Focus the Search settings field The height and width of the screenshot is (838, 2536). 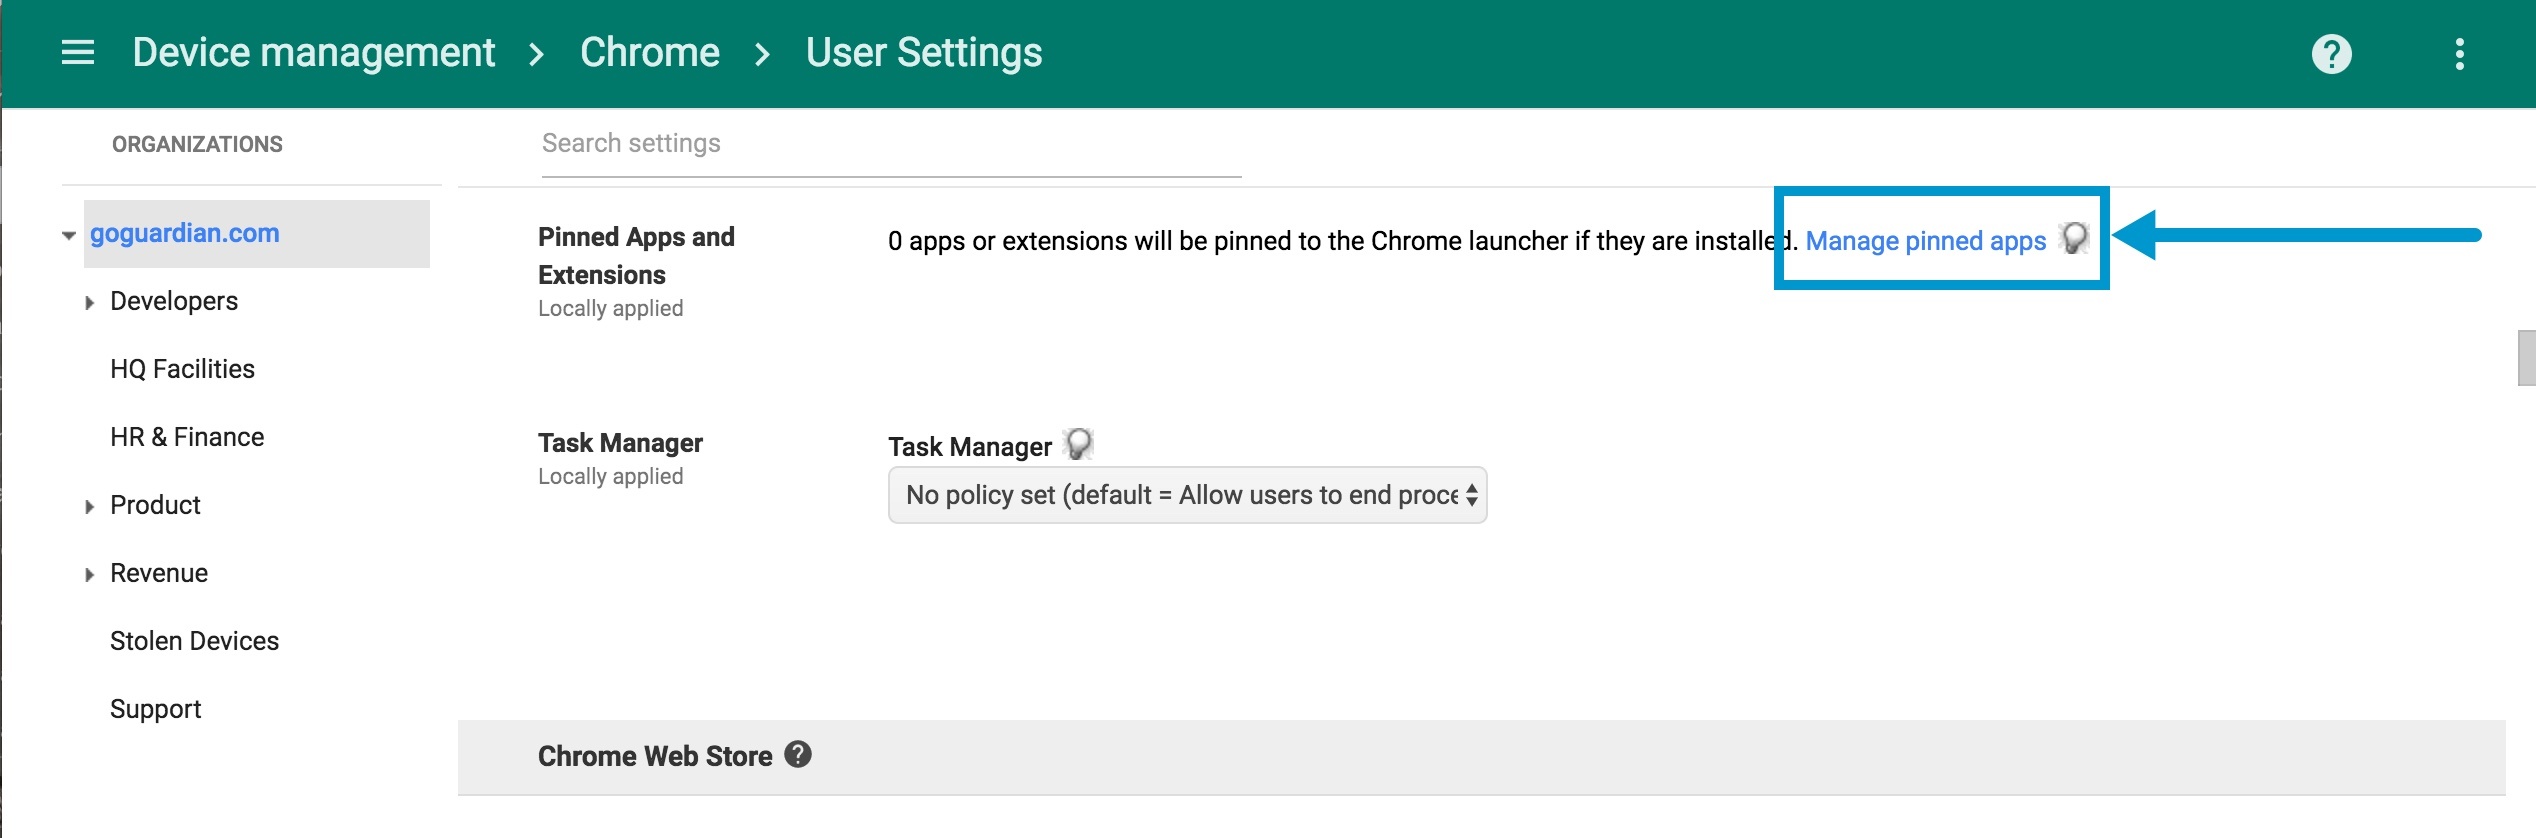pyautogui.click(x=891, y=145)
